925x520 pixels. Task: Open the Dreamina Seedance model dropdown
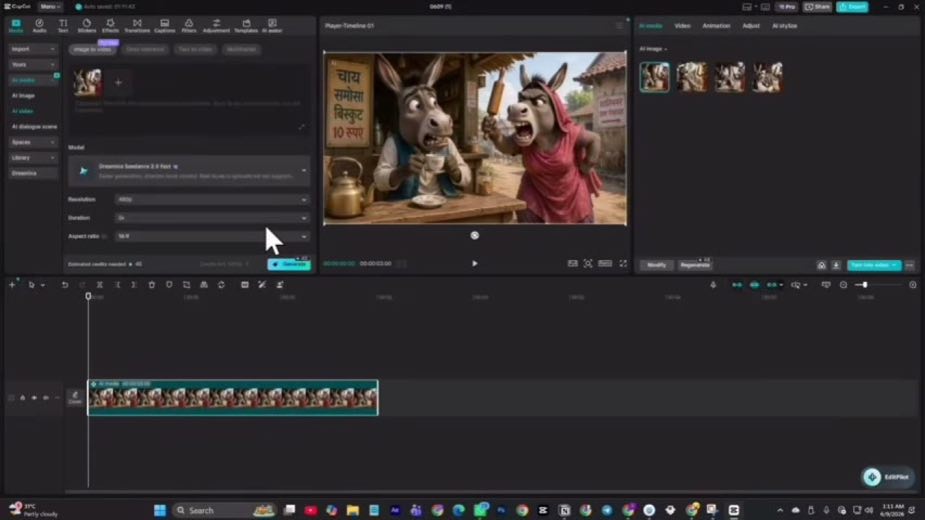coord(189,171)
